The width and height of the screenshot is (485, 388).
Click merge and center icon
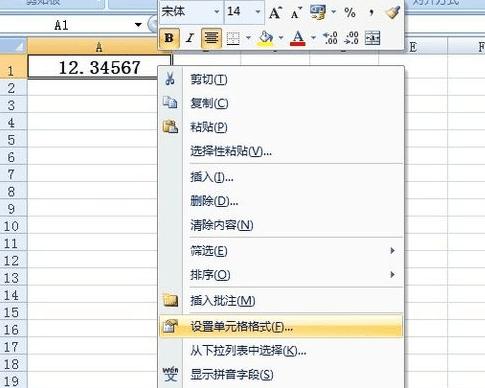(372, 38)
